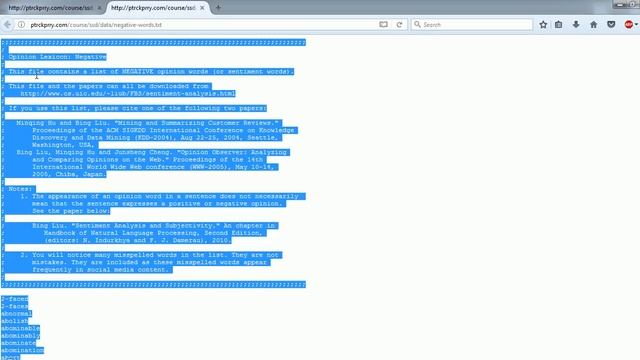Click 'If you use this list' sentence
640x360 pixels.
tap(138, 108)
